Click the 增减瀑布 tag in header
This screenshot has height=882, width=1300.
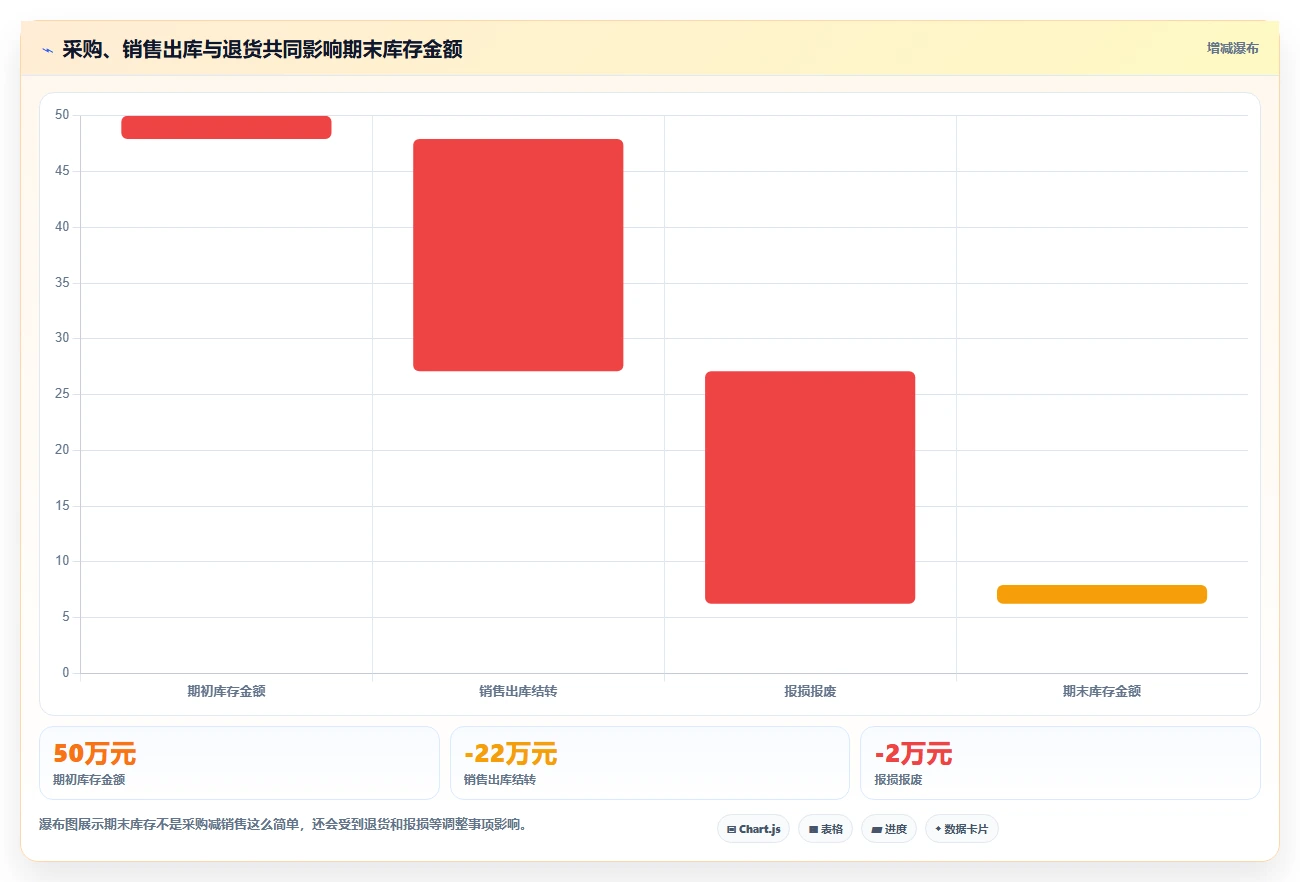pyautogui.click(x=1232, y=48)
